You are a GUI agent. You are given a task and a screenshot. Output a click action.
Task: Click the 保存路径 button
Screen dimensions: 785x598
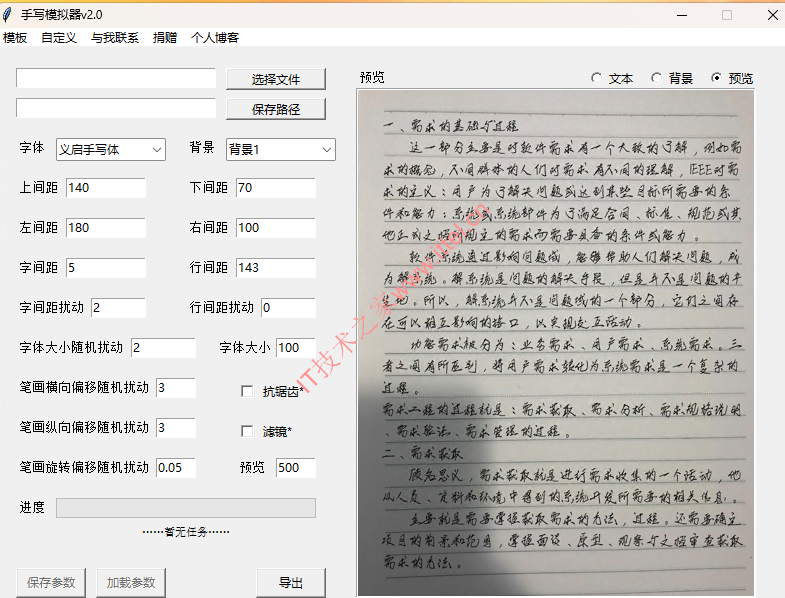coord(276,109)
